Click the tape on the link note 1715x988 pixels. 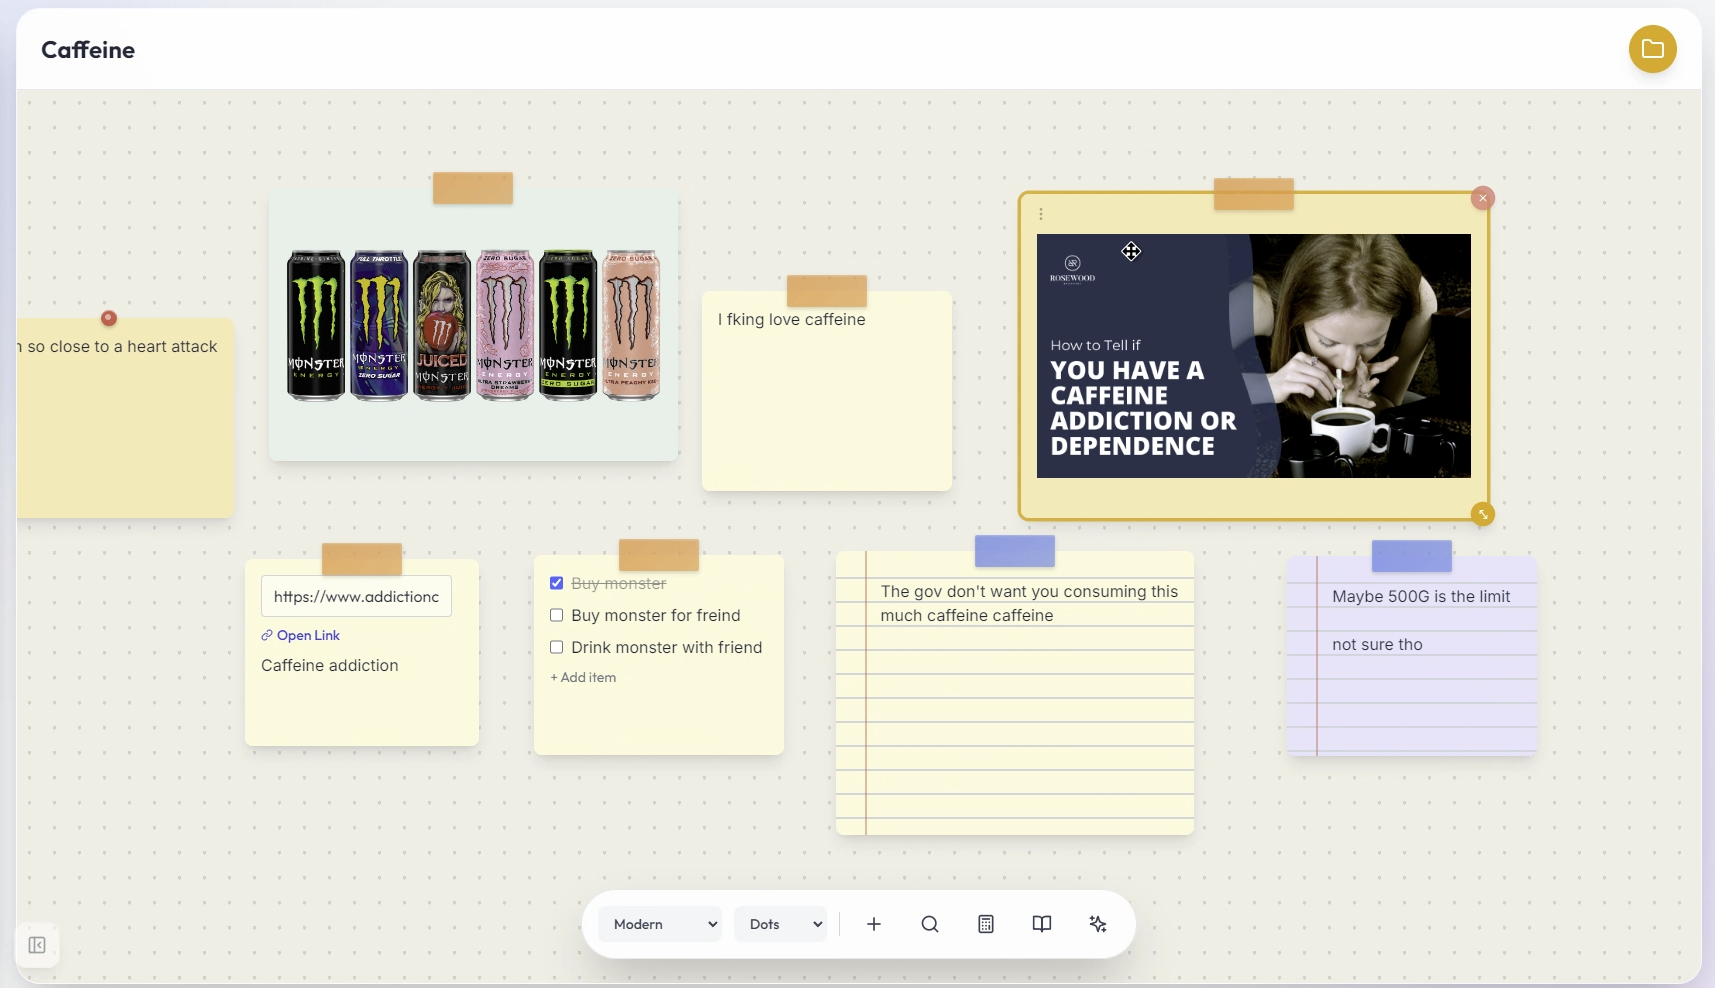[x=362, y=559]
